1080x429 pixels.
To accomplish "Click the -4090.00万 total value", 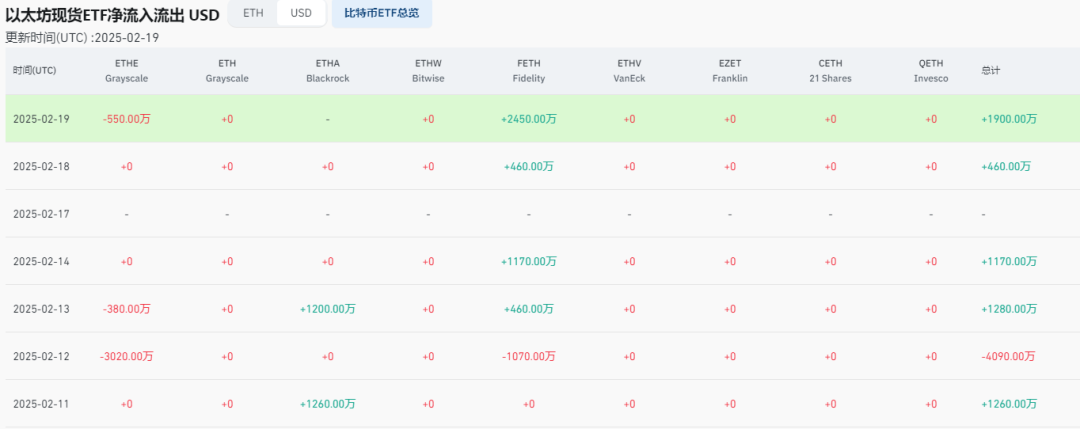I will point(1009,356).
